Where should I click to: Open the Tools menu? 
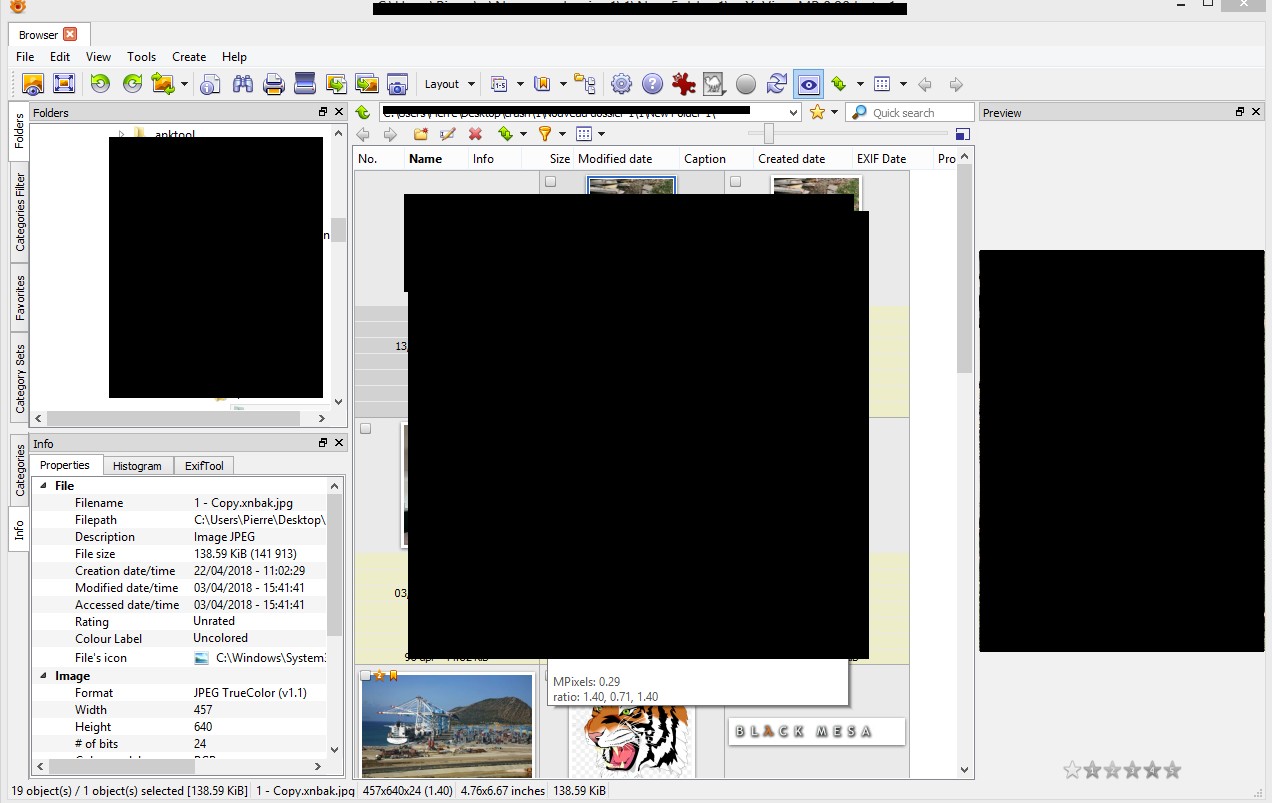(141, 57)
